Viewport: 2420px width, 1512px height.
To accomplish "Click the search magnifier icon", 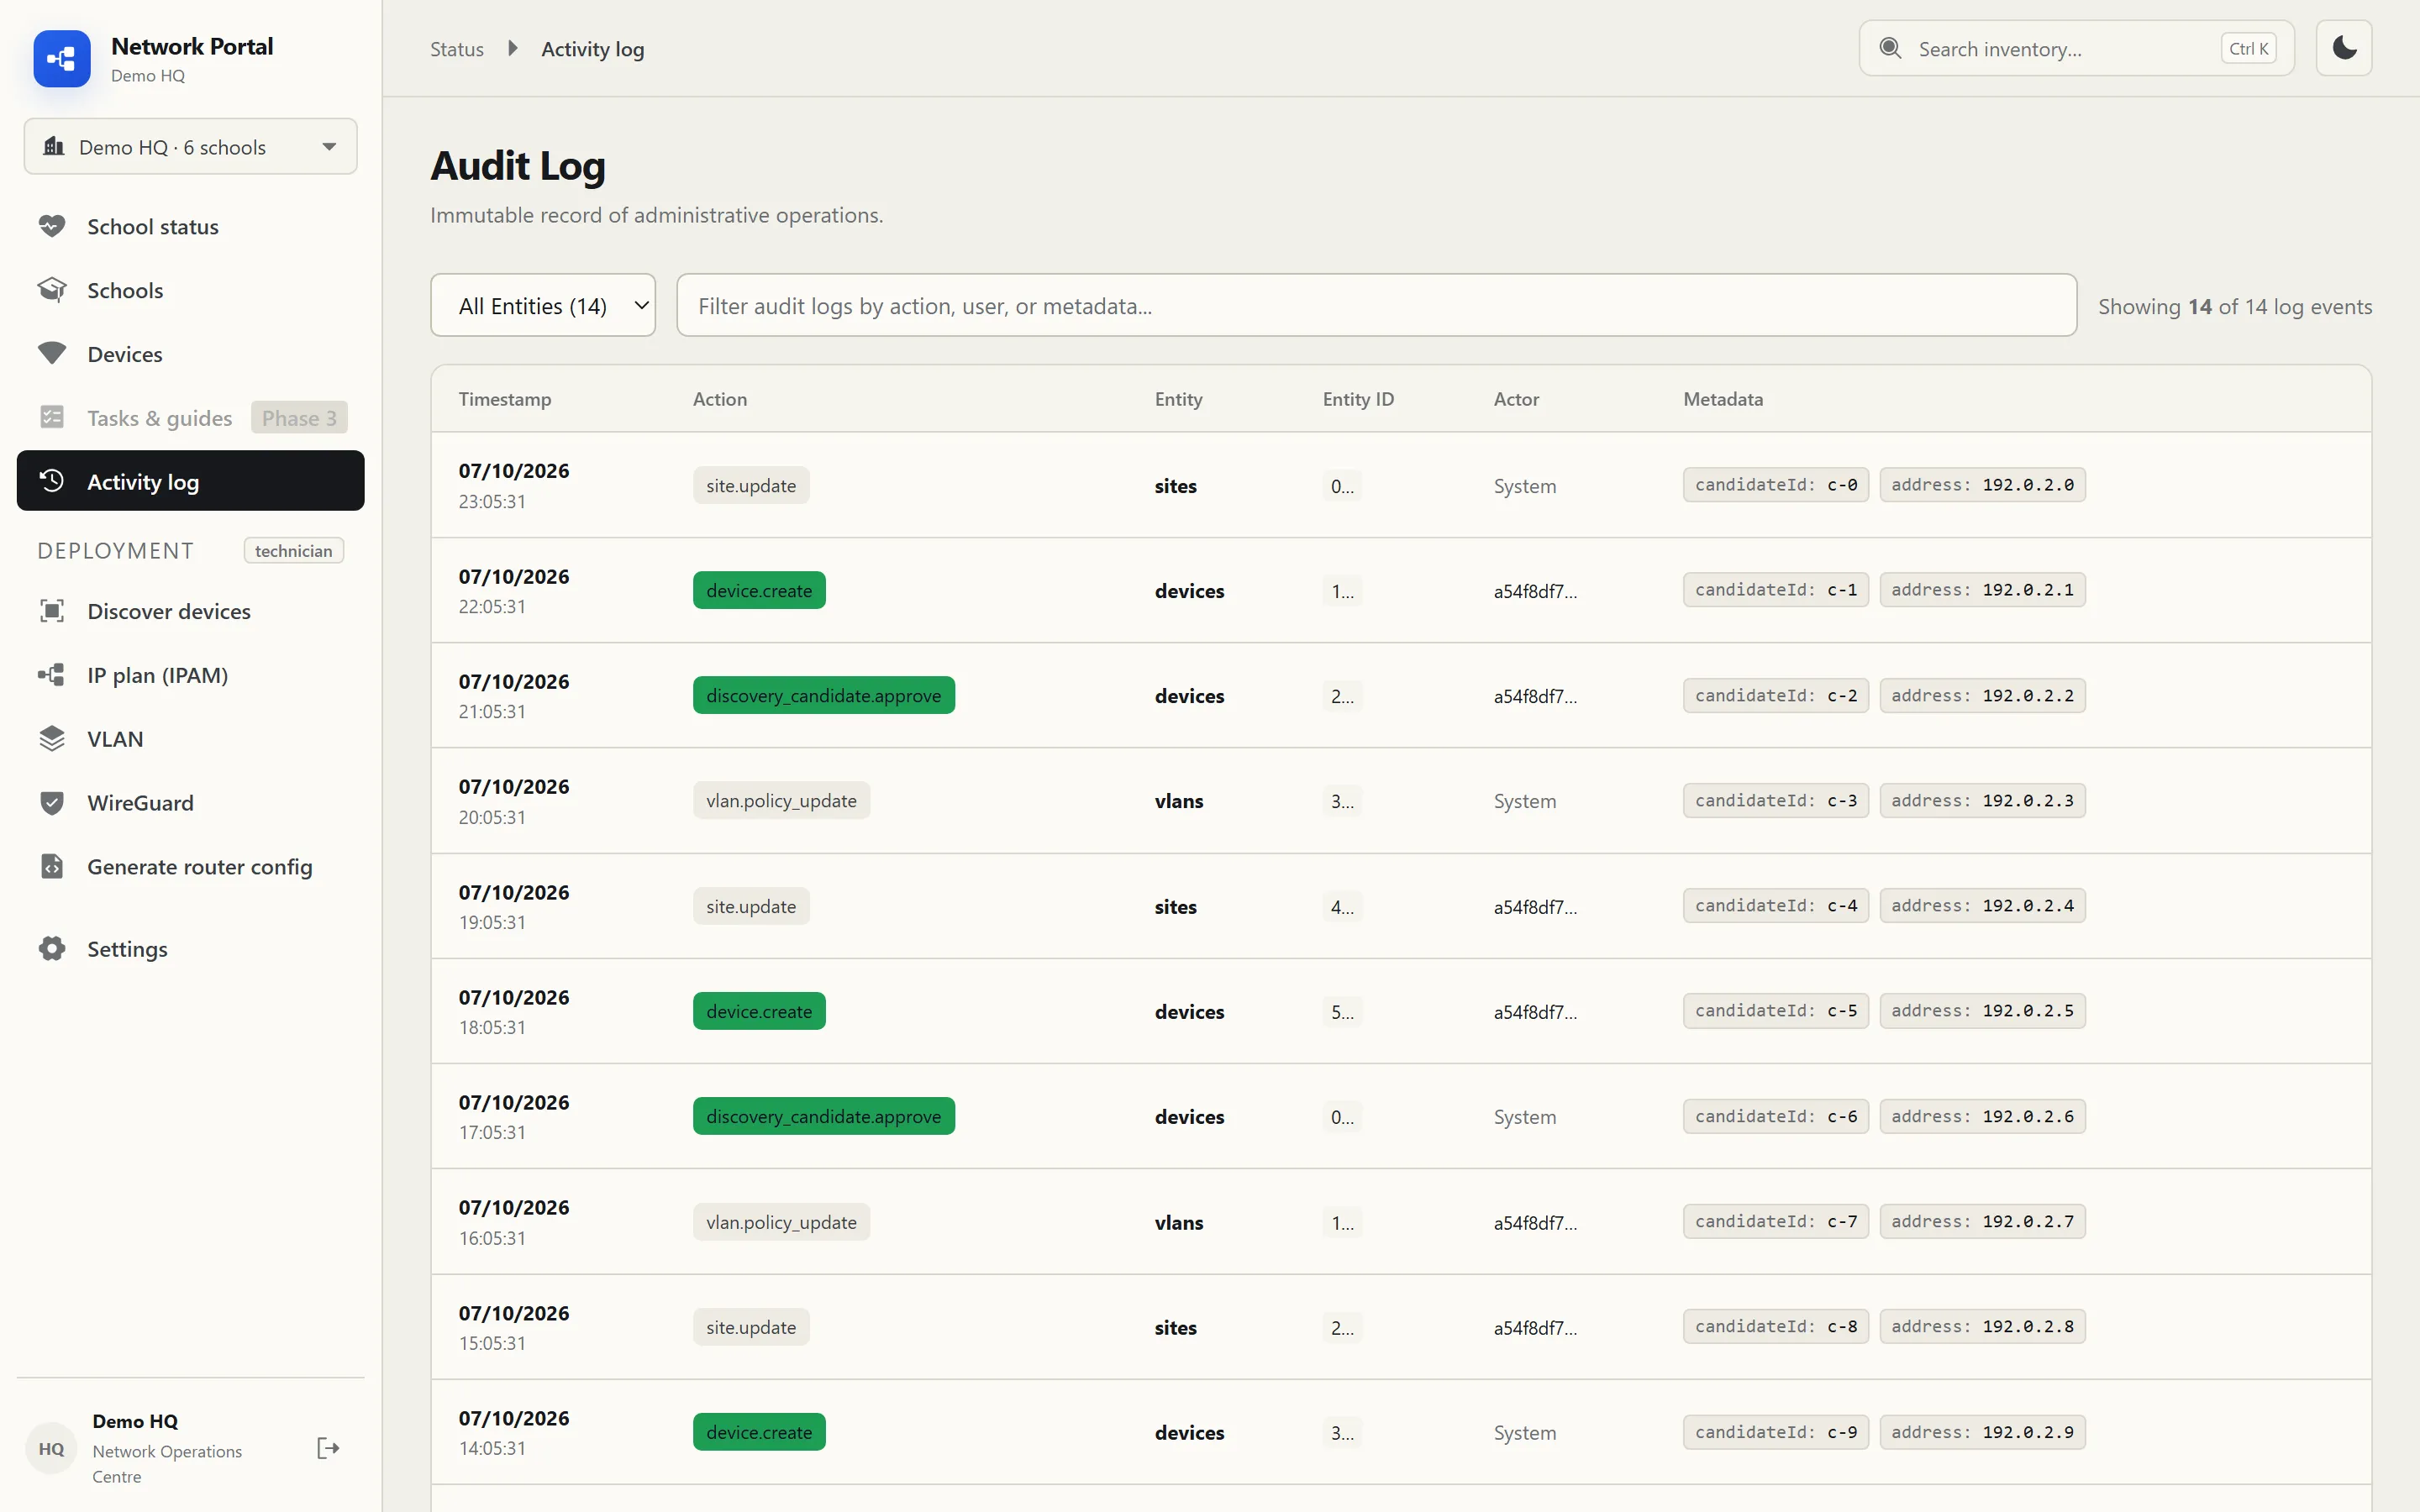I will (1890, 48).
